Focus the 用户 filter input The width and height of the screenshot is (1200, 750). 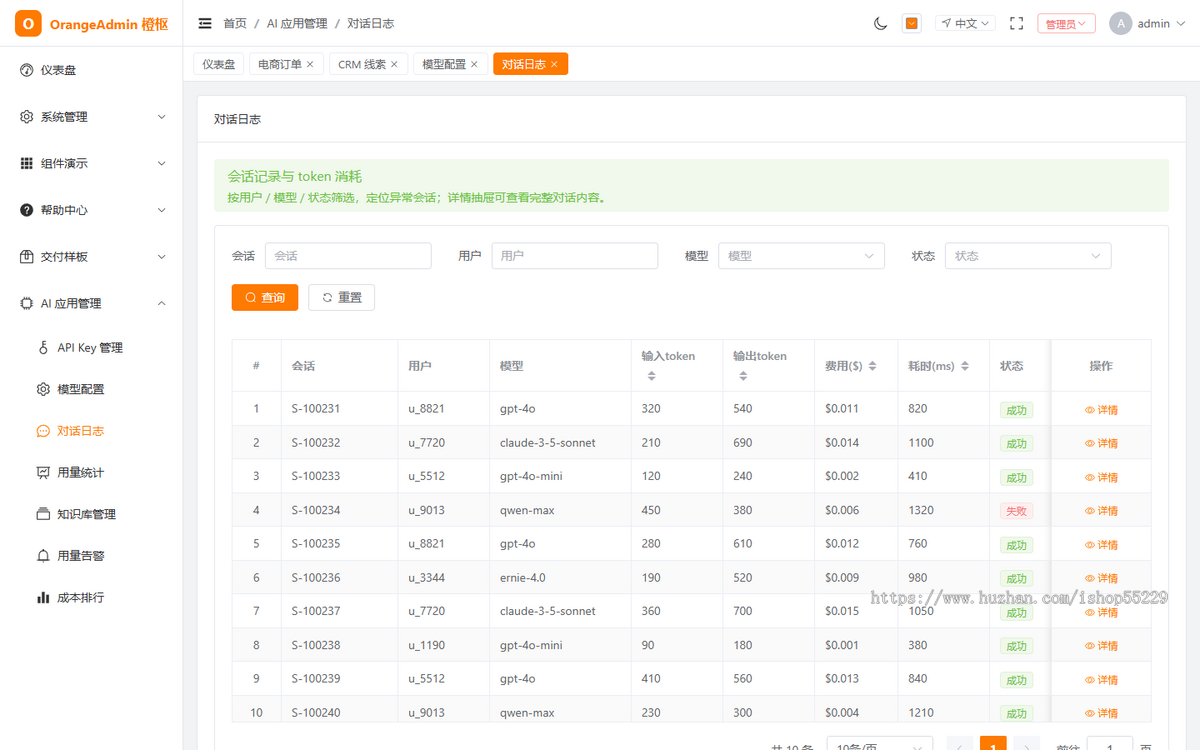(575, 256)
